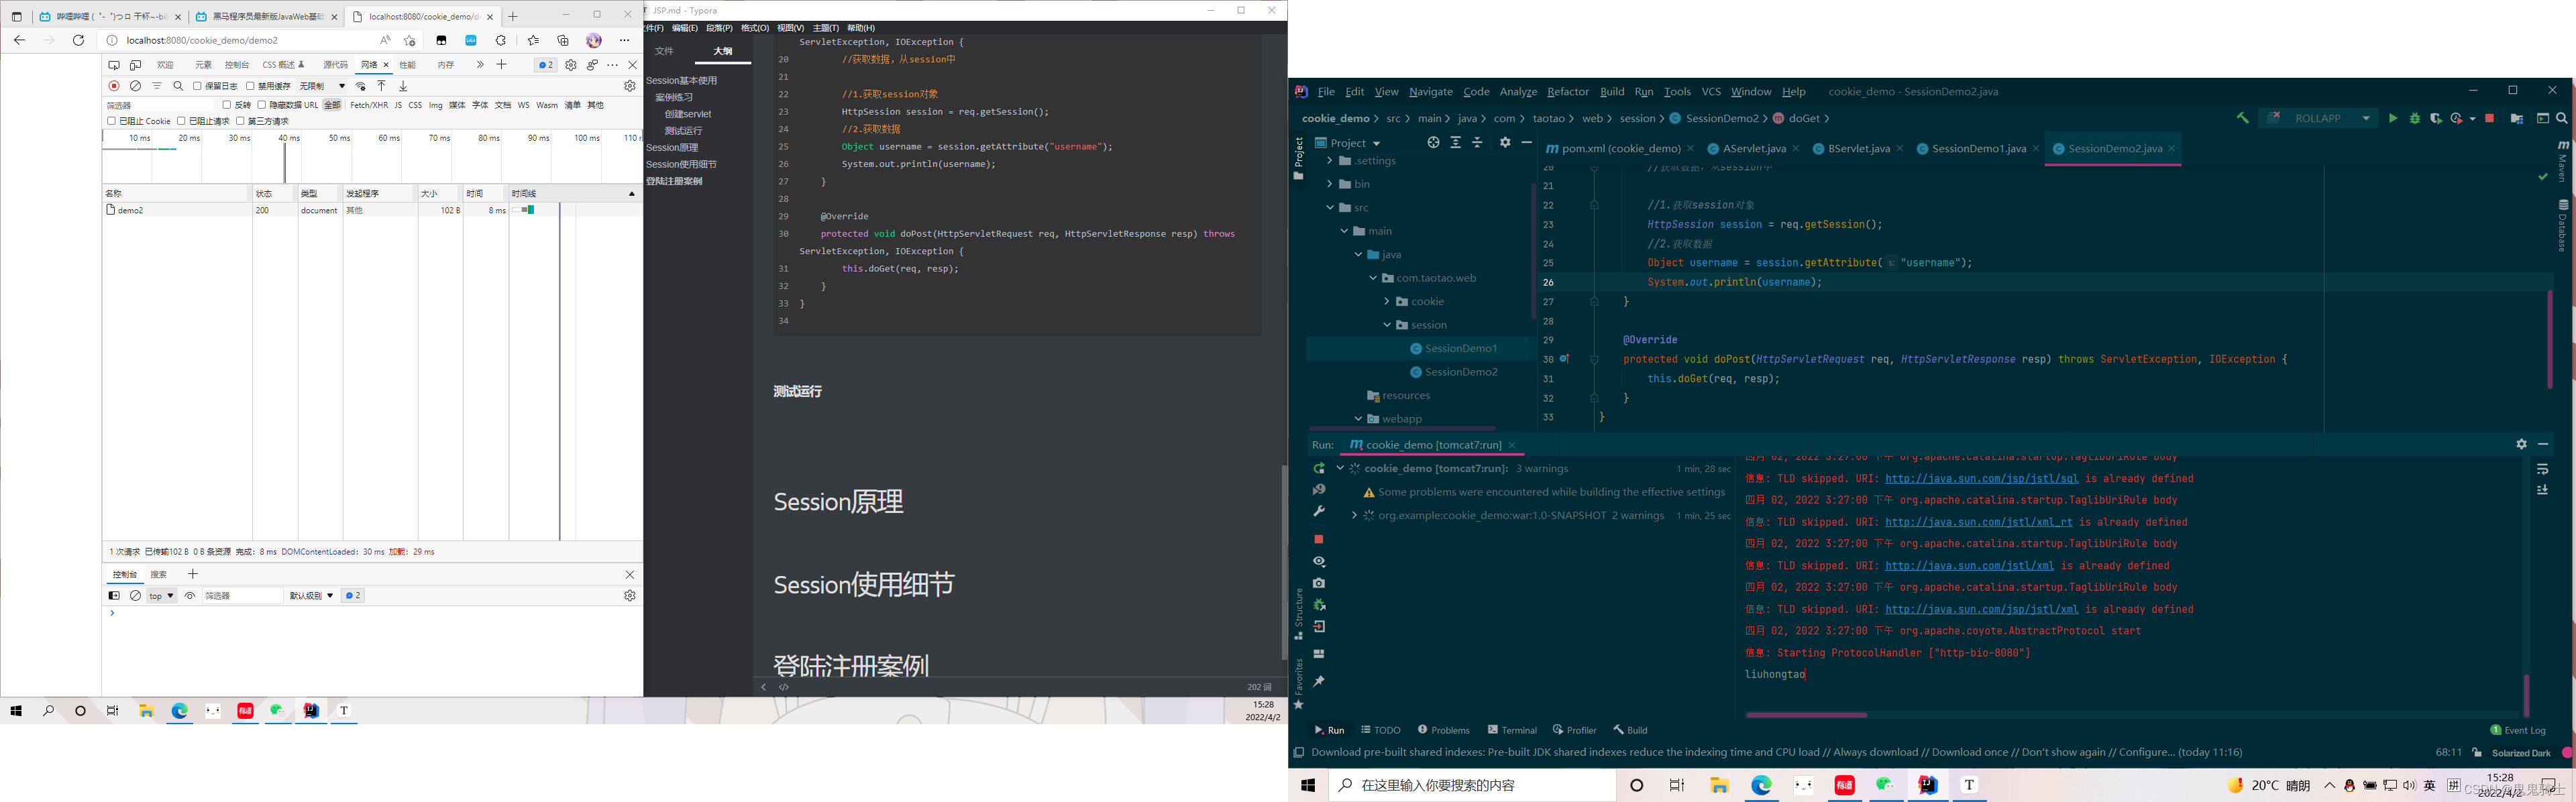Open the Navigate menu in IntelliJ
Image resolution: width=2576 pixels, height=802 pixels.
[x=1430, y=91]
